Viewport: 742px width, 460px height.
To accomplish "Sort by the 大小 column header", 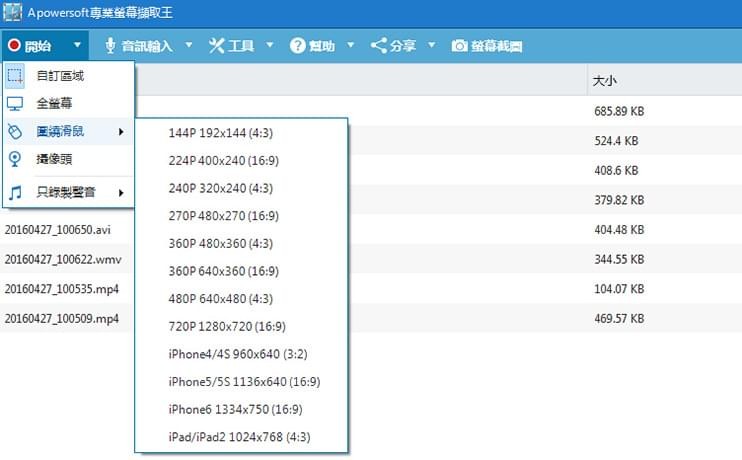I will click(605, 80).
